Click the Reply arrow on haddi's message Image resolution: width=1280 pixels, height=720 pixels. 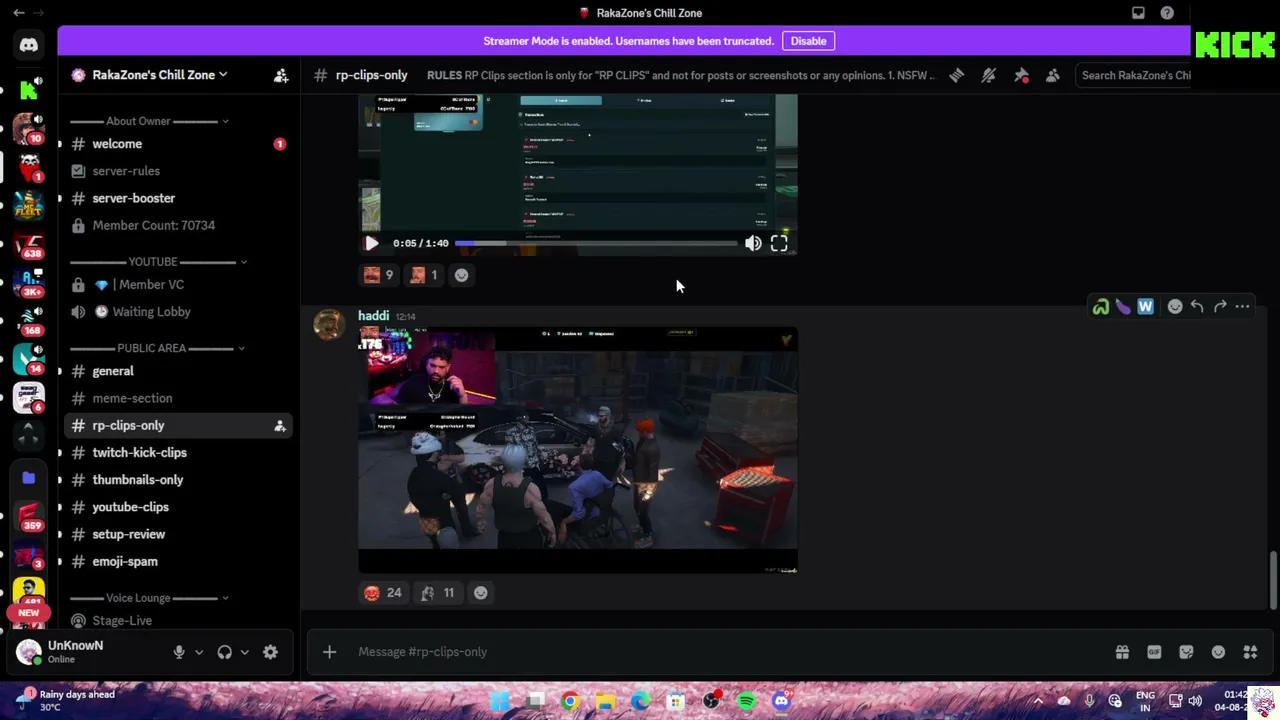[1197, 307]
